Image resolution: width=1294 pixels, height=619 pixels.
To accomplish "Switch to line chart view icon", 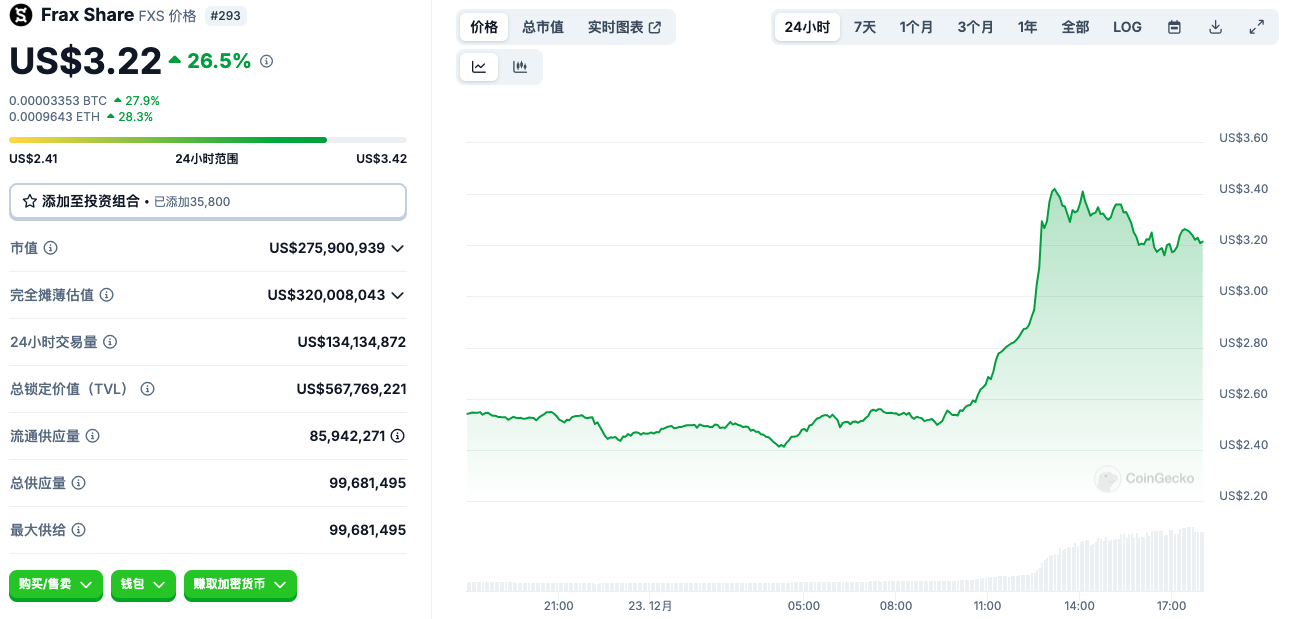I will point(479,67).
